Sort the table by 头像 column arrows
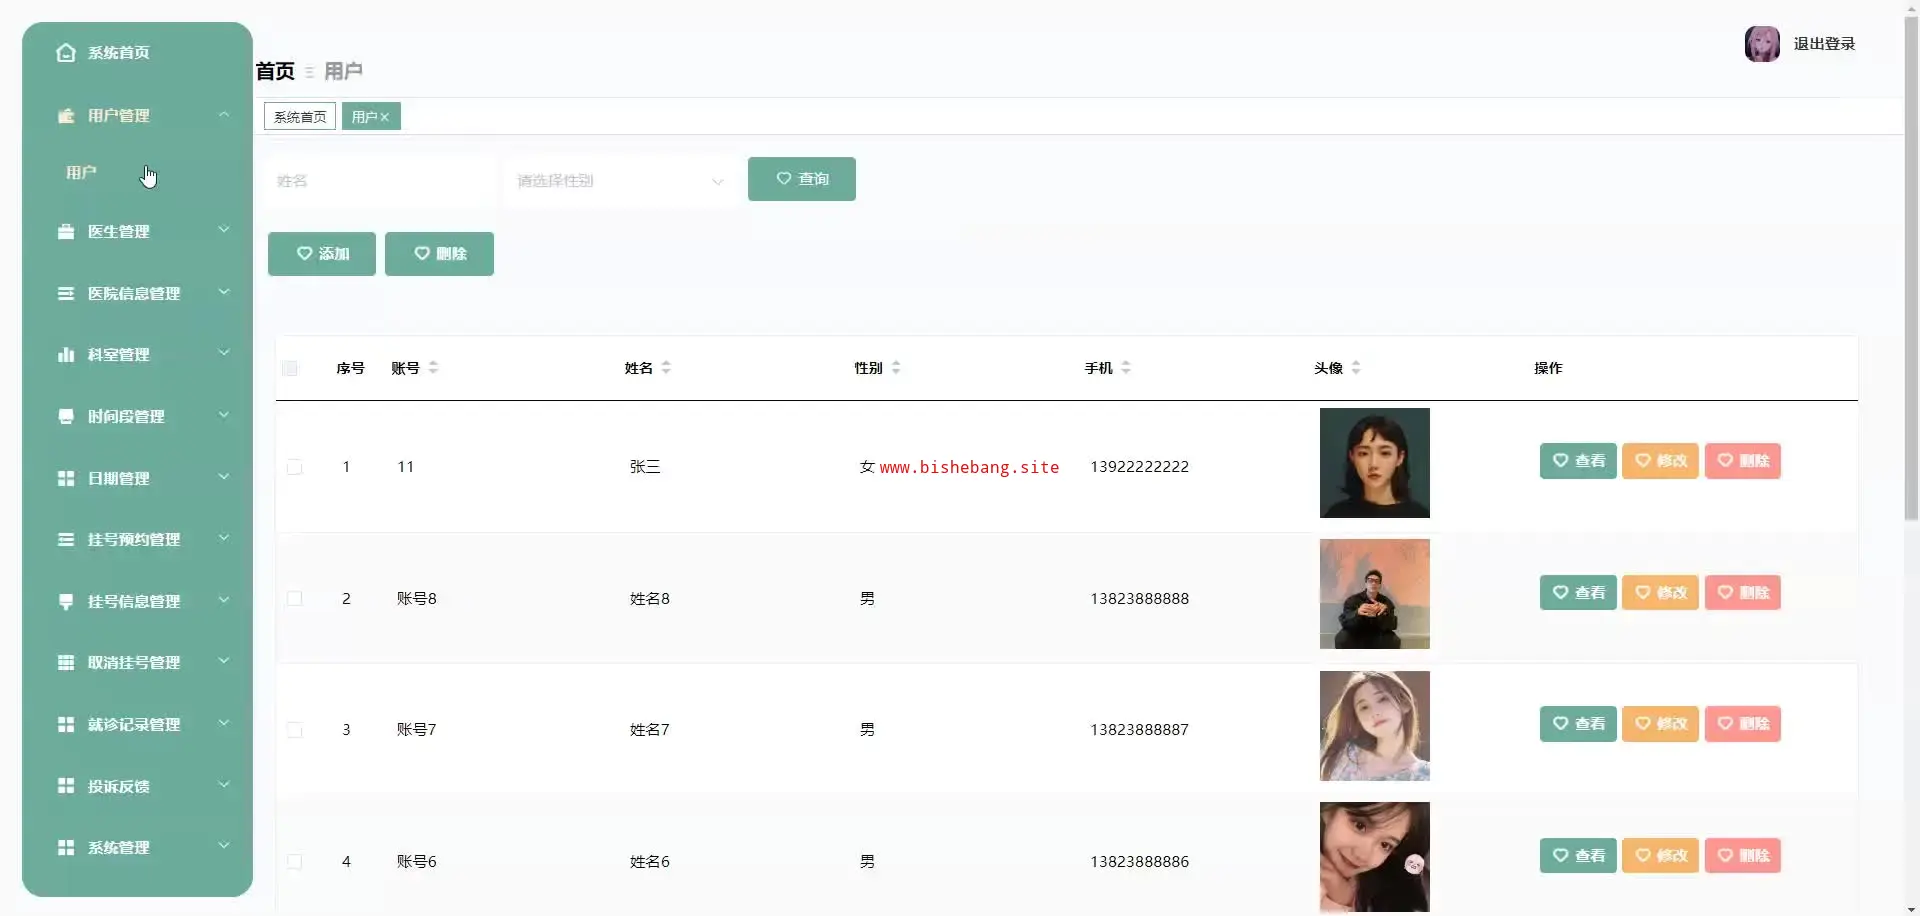Image resolution: width=1920 pixels, height=916 pixels. [1356, 368]
